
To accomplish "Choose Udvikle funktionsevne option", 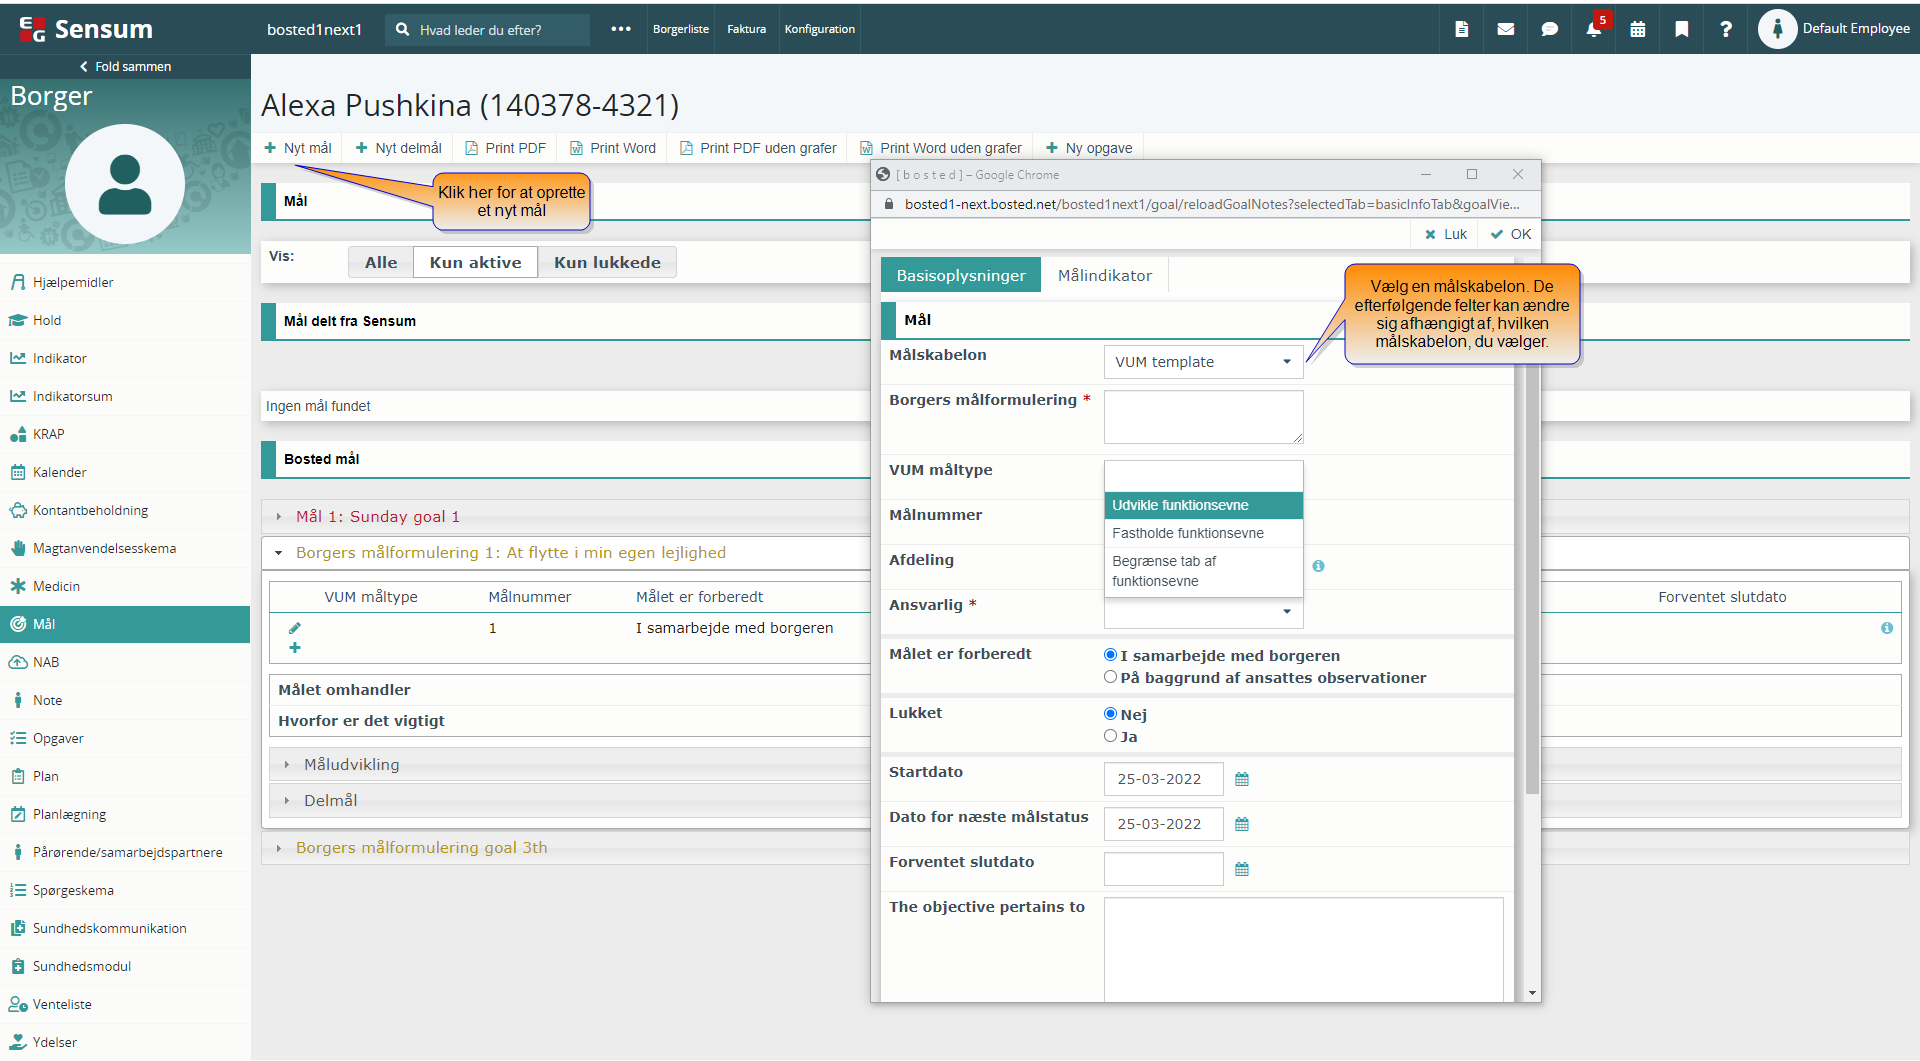I will (1203, 505).
